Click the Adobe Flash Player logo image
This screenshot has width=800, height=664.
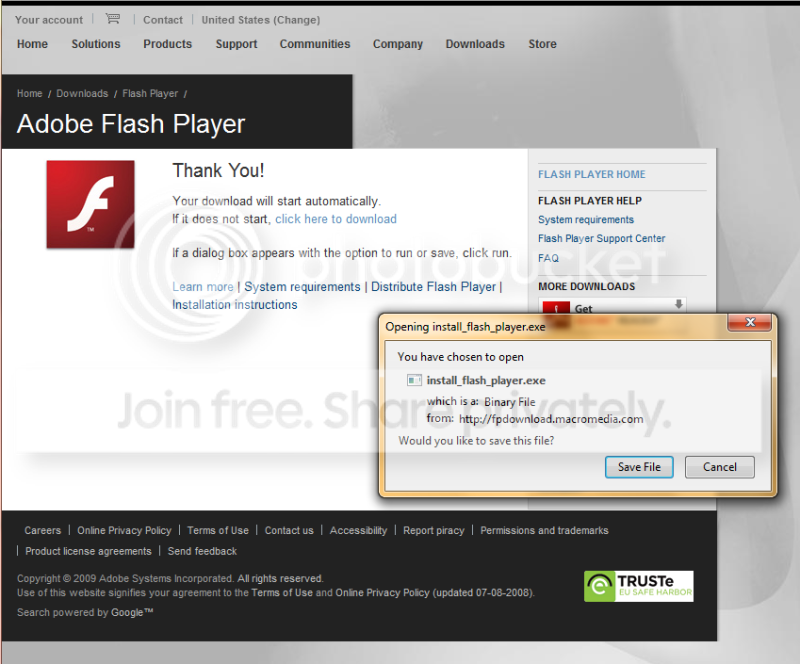pos(90,204)
